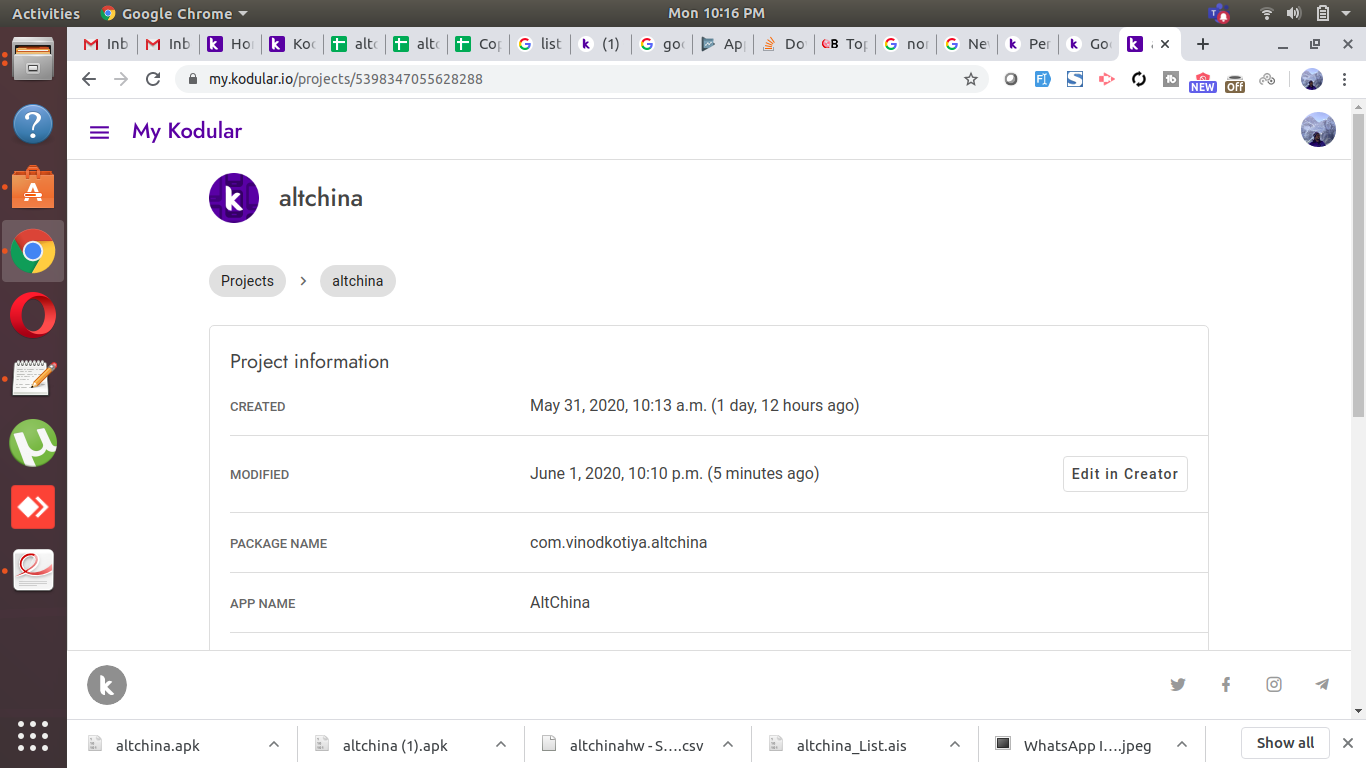1366x768 pixels.
Task: Click the Chrome profile avatar in toolbar
Action: pyautogui.click(x=1312, y=79)
